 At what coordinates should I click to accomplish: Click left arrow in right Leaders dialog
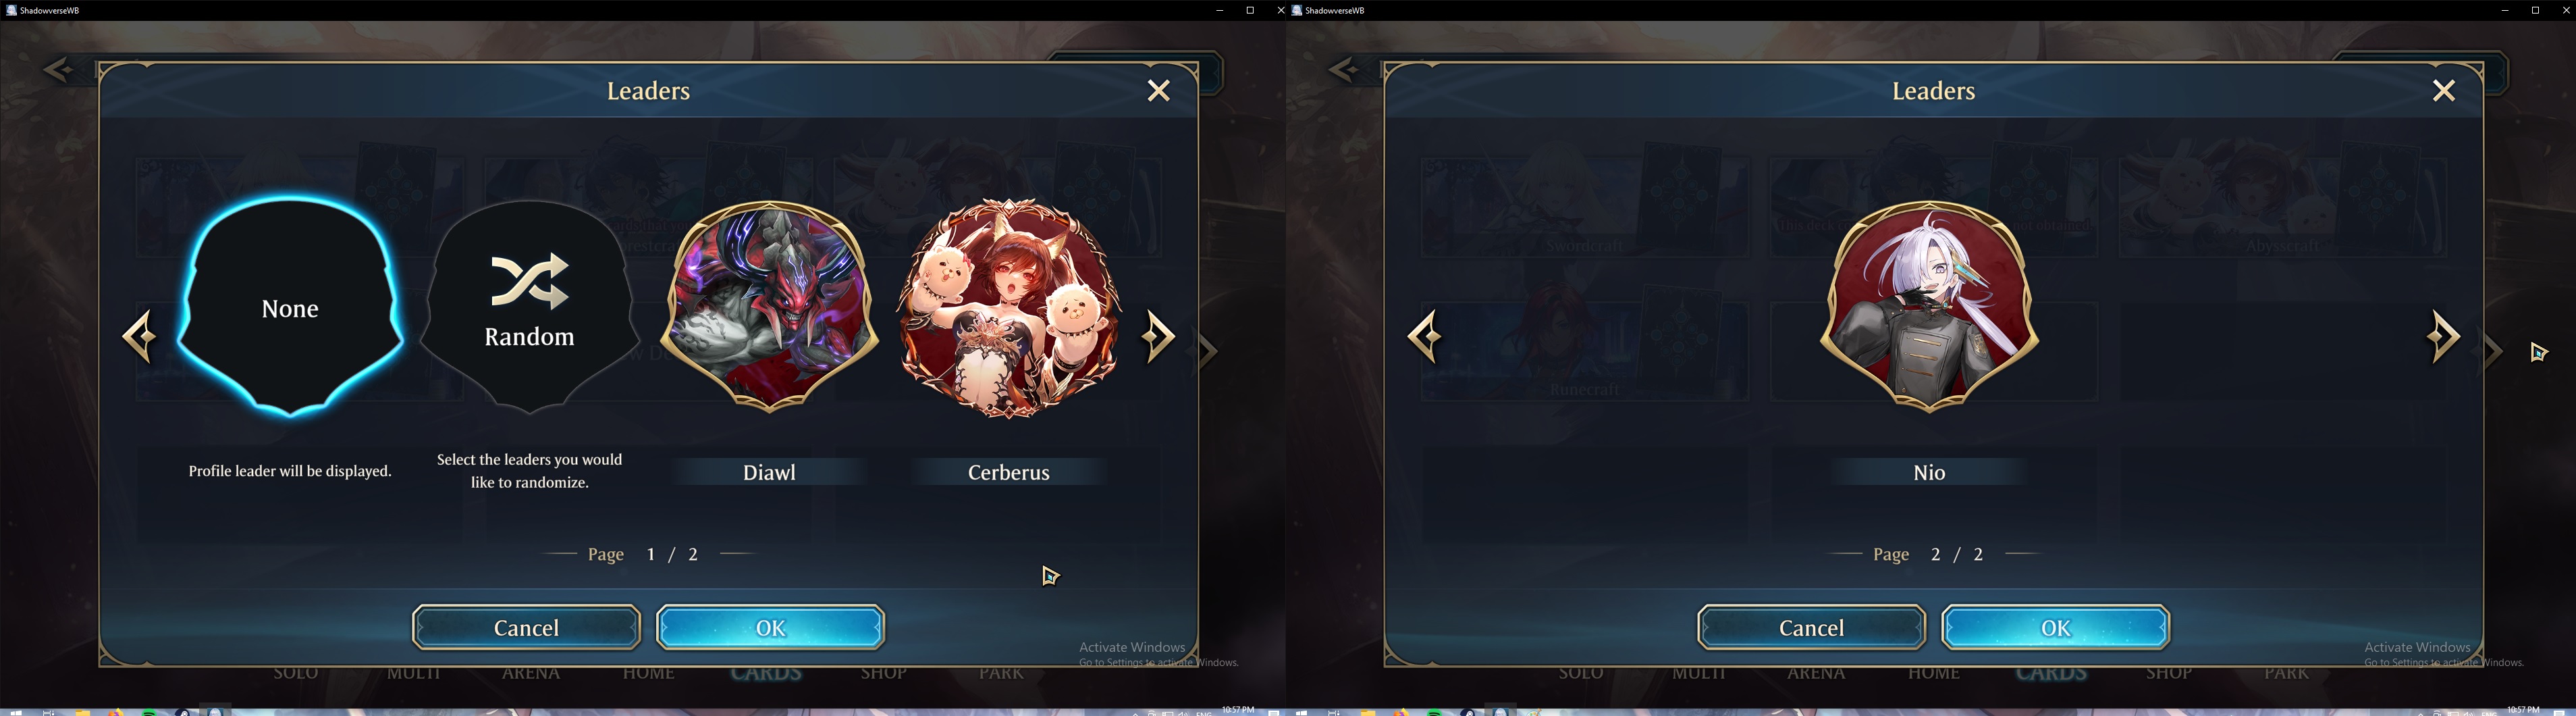[x=1425, y=336]
